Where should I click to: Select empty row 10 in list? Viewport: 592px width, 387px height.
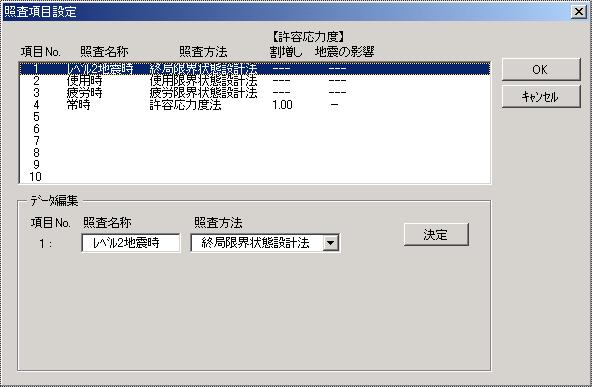coord(255,177)
